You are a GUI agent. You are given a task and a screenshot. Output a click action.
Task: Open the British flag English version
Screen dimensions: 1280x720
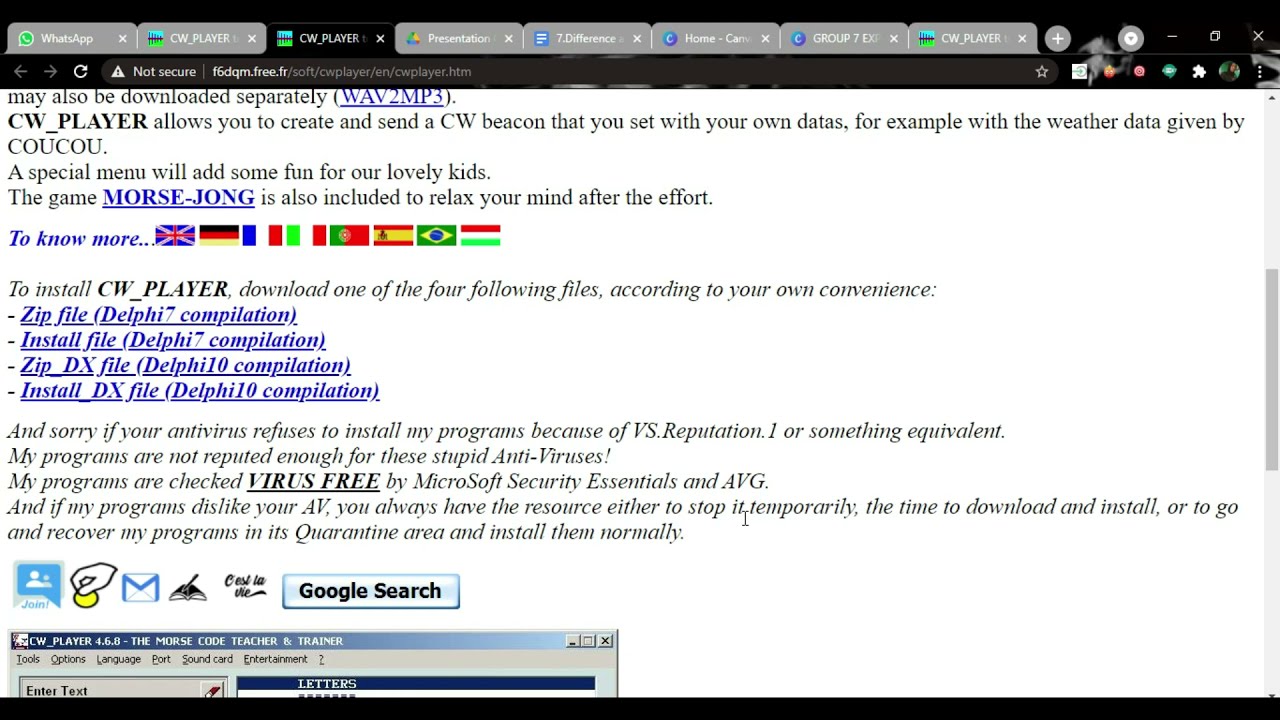coord(175,235)
